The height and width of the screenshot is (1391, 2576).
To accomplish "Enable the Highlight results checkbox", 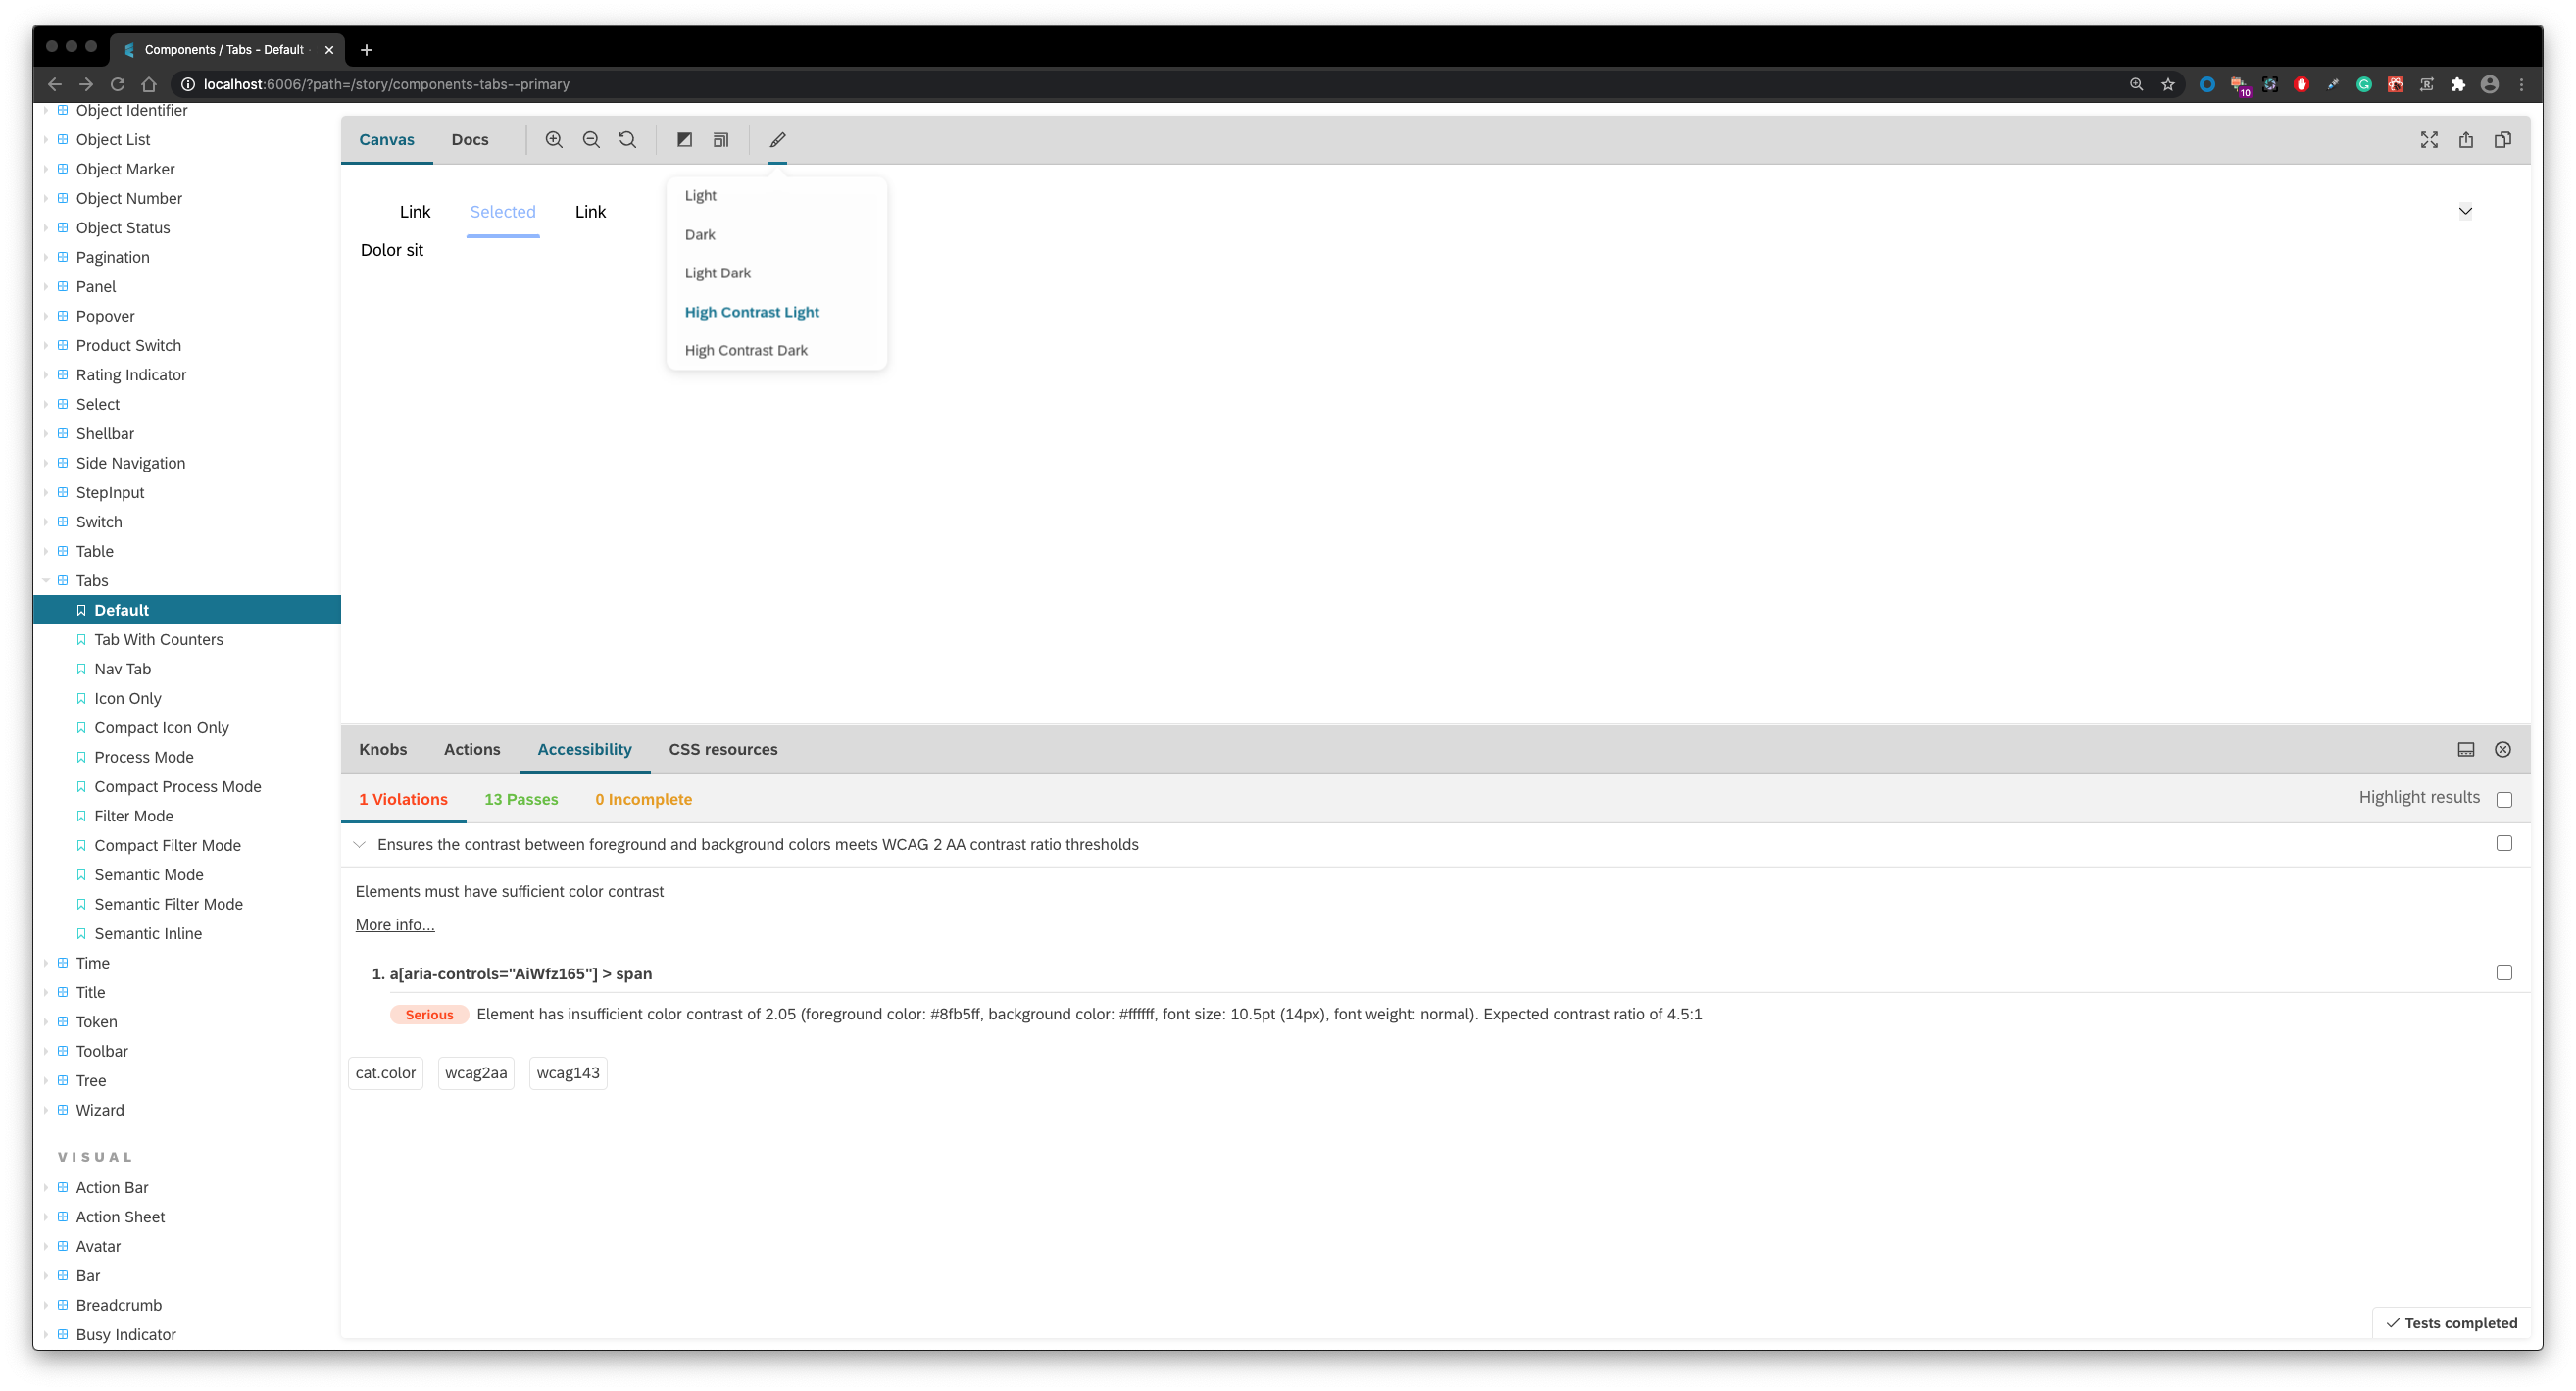I will click(x=2504, y=799).
